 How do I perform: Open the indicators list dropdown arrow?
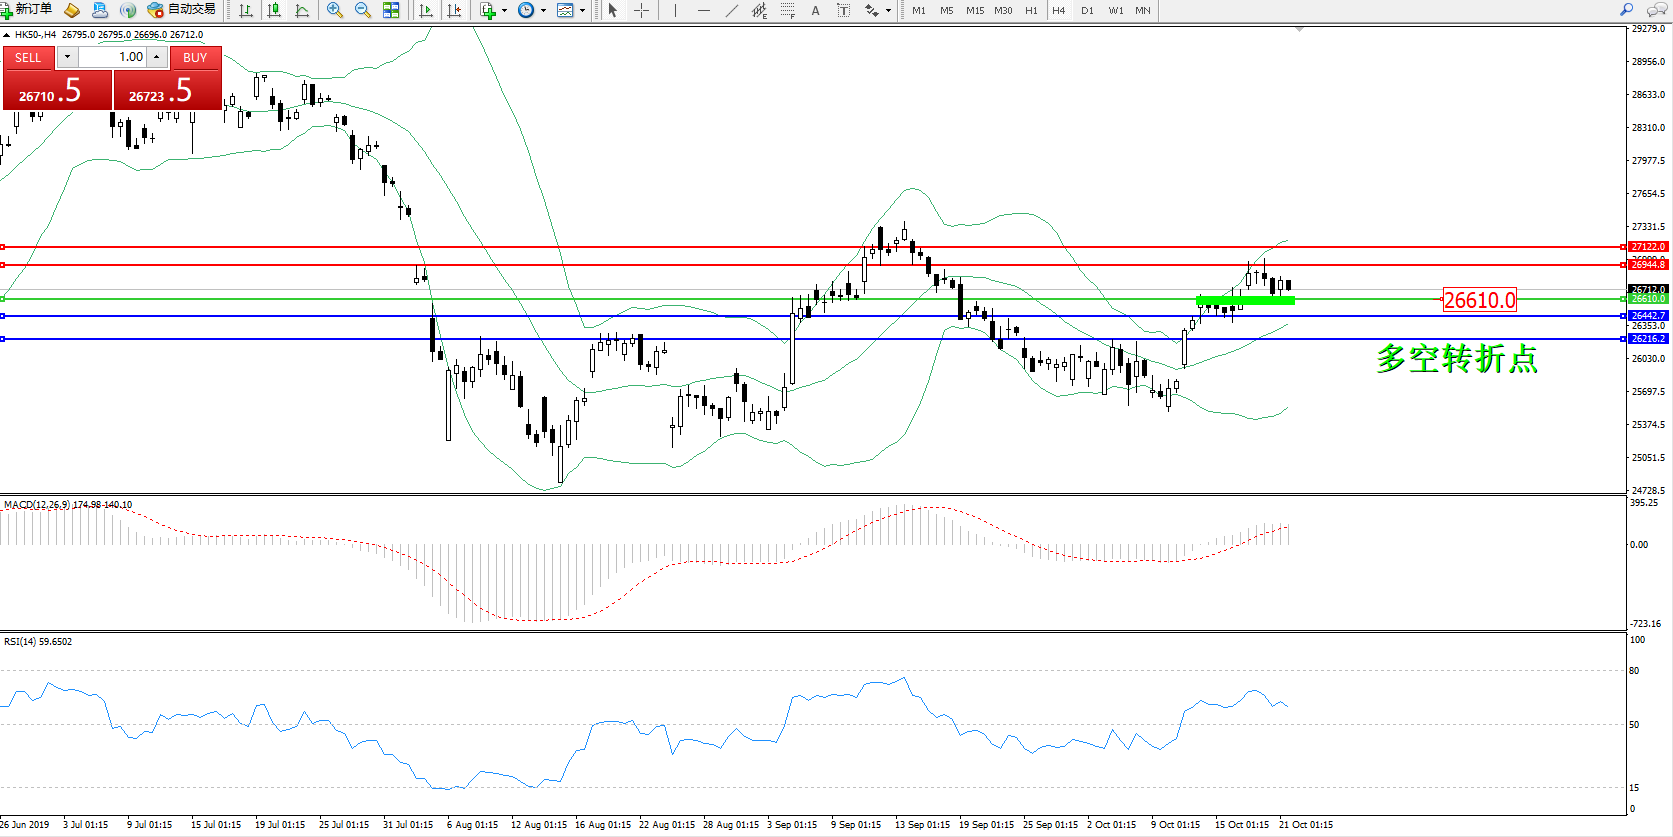point(504,11)
